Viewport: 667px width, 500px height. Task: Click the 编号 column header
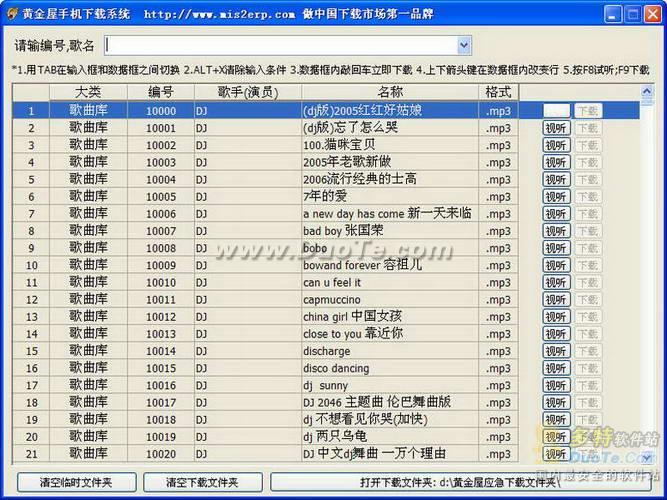pos(160,92)
